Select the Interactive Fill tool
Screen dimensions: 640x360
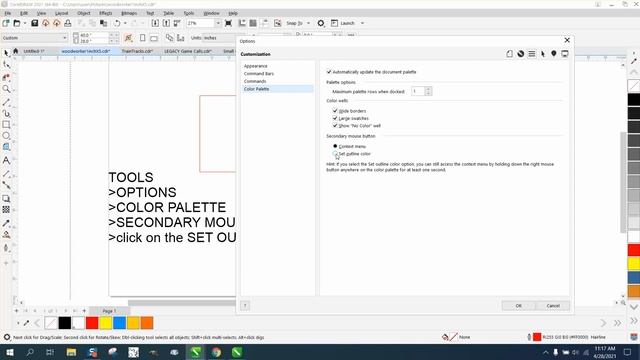coord(7,235)
